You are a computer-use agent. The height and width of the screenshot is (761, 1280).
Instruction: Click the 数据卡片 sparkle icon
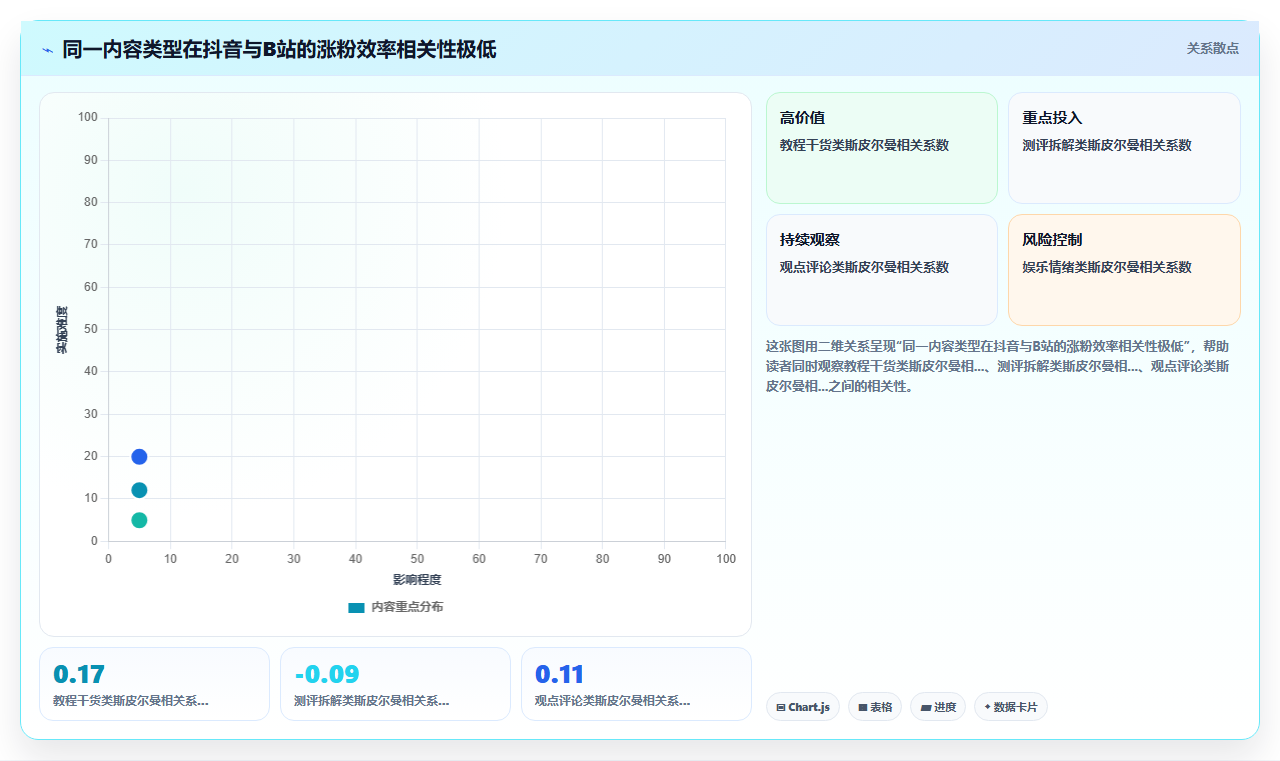point(988,707)
